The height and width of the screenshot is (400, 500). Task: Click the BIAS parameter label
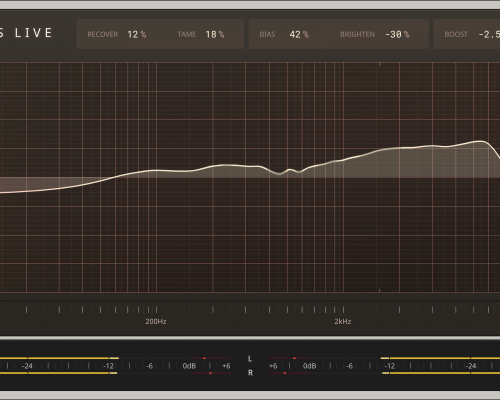pos(267,34)
